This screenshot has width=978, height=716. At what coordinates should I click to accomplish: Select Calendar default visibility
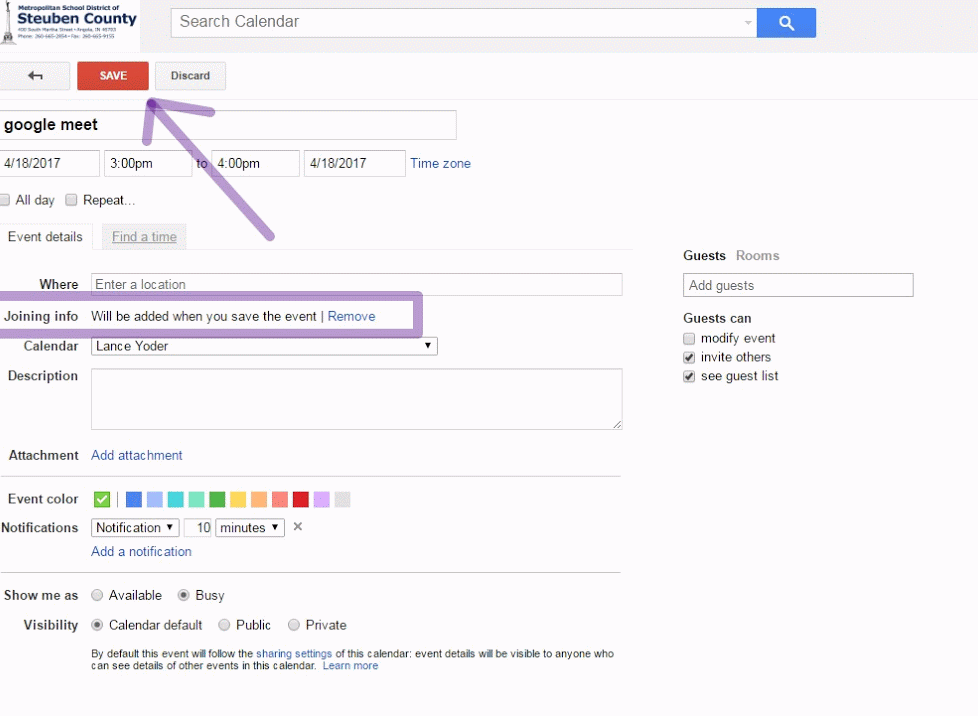[x=97, y=625]
